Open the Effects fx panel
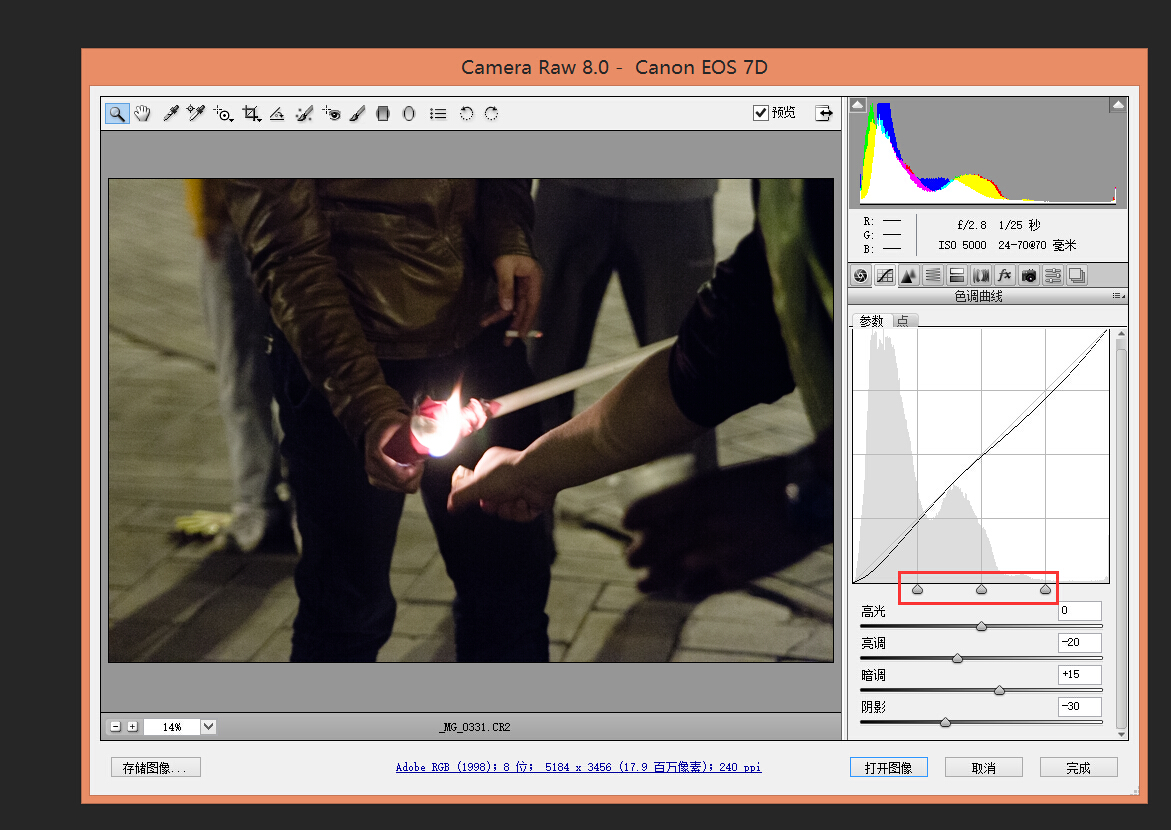The height and width of the screenshot is (830, 1171). click(1005, 275)
